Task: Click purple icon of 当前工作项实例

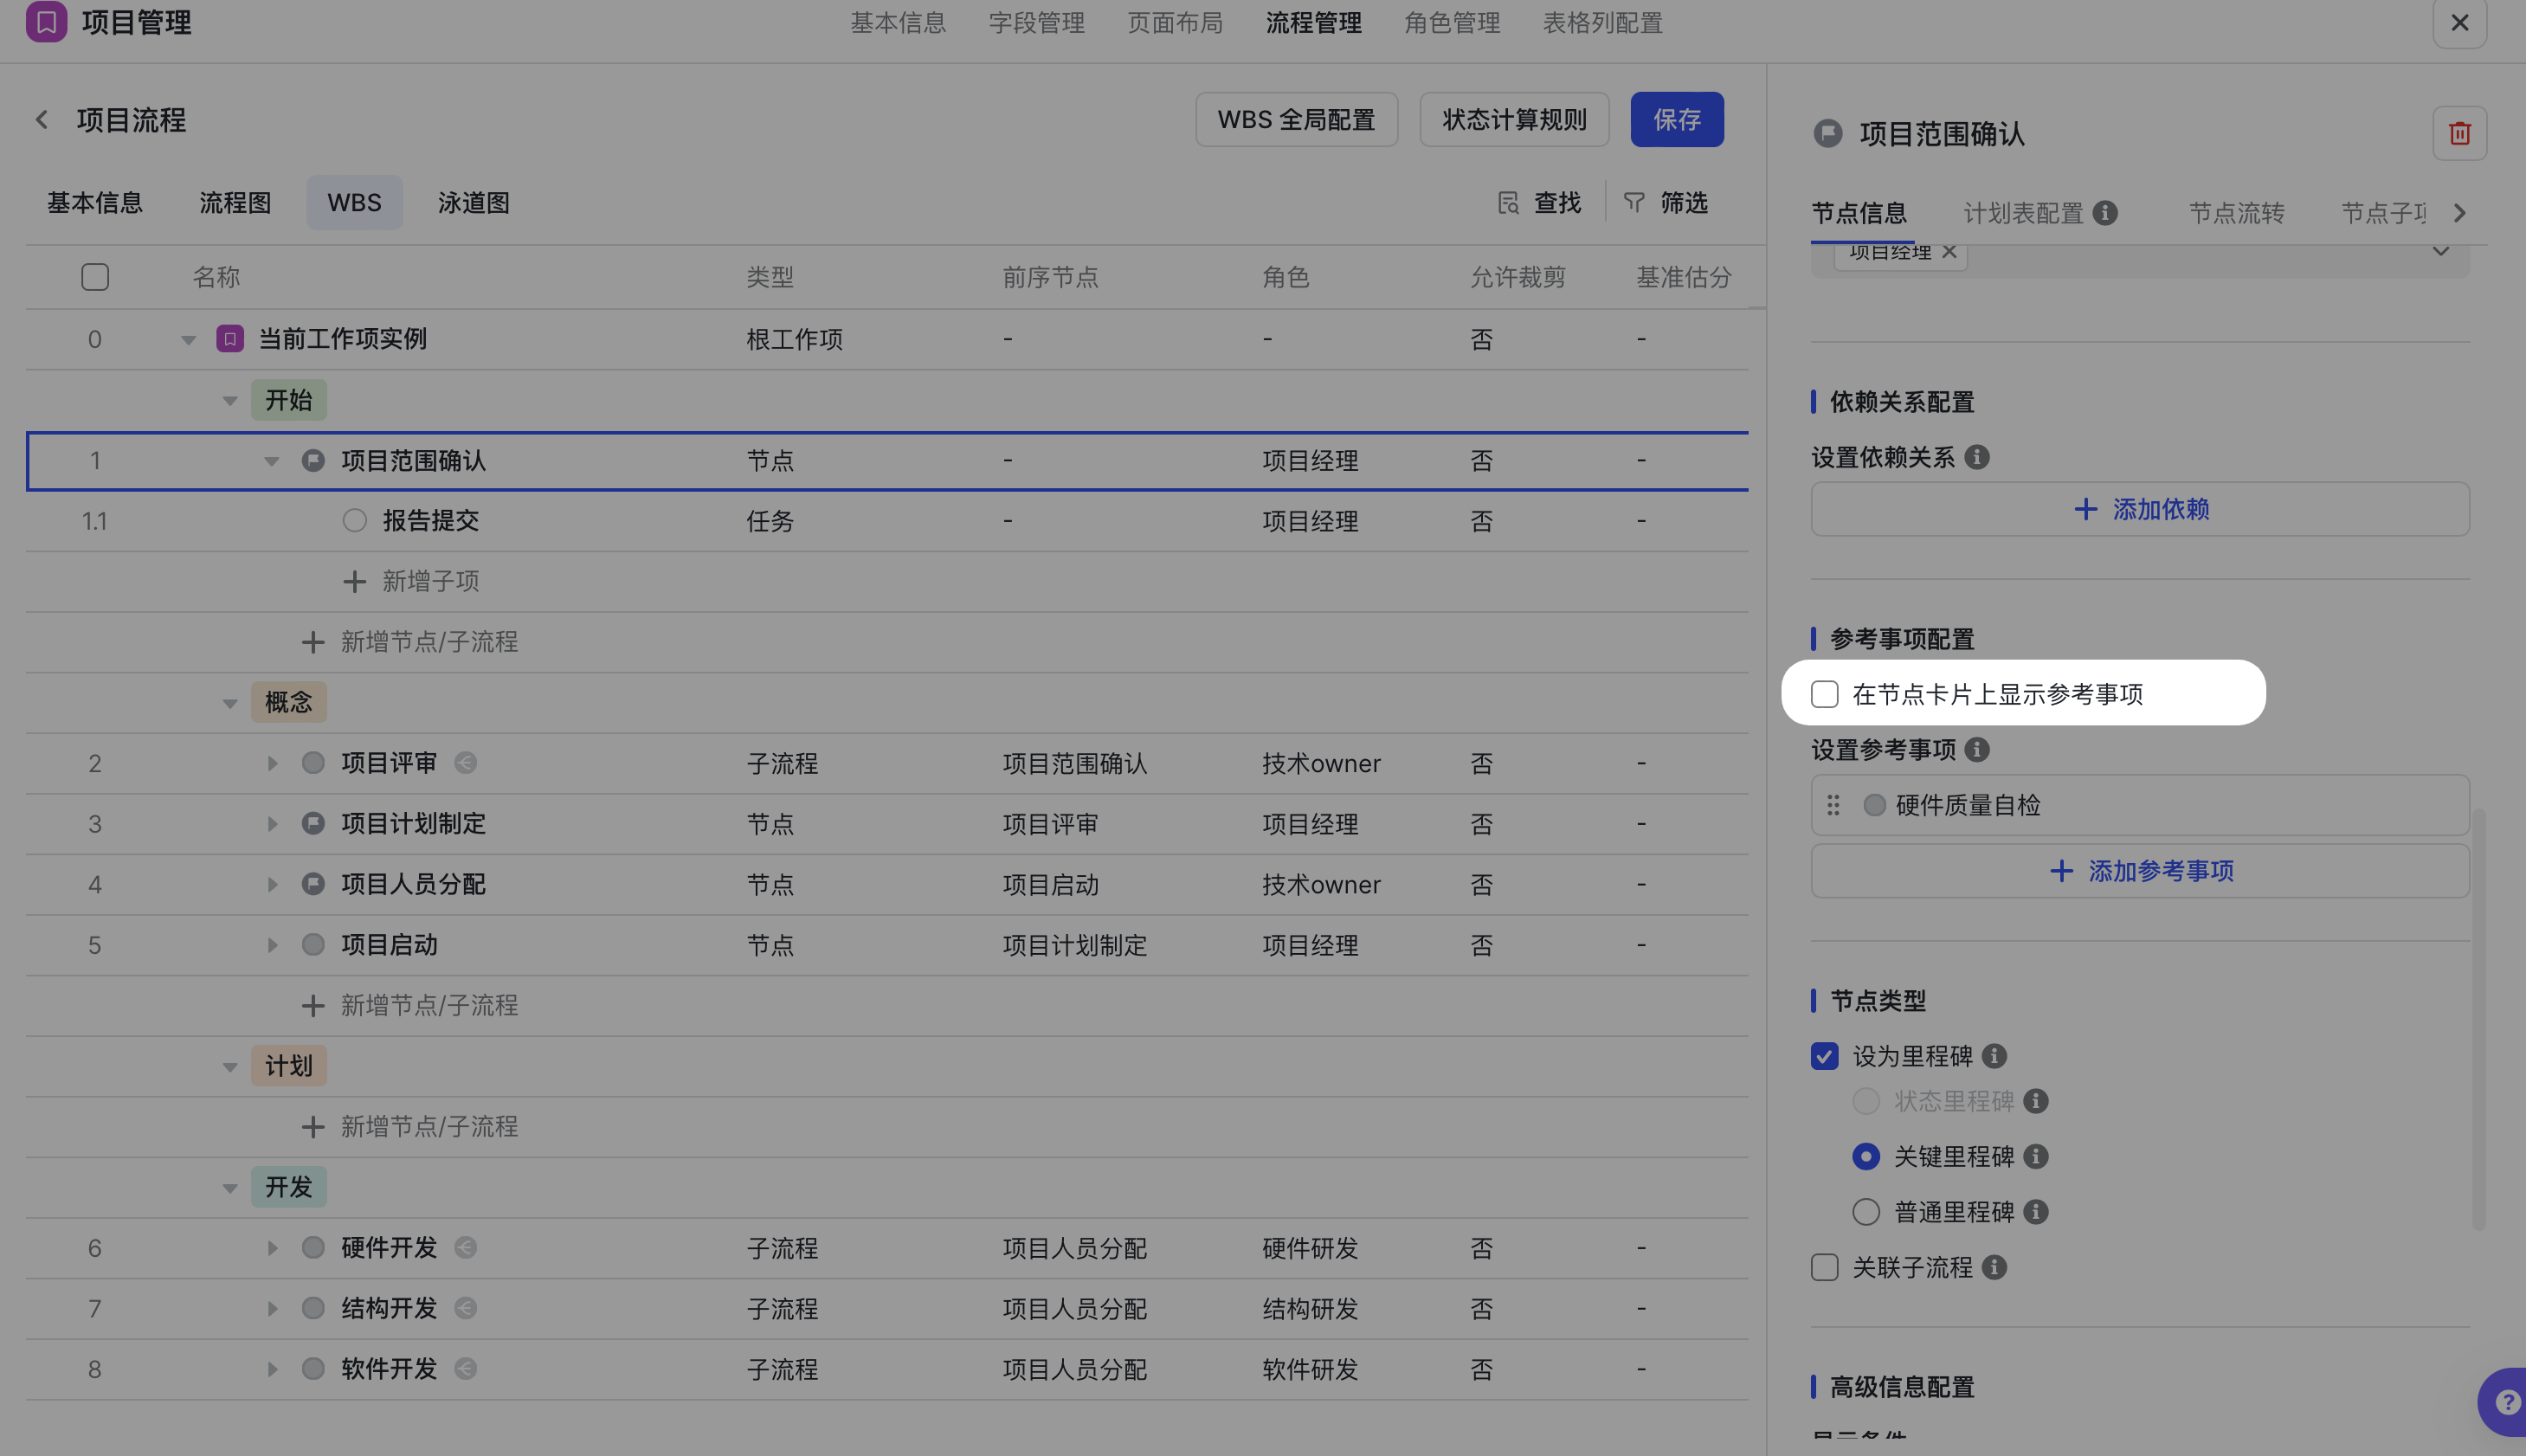Action: click(230, 339)
